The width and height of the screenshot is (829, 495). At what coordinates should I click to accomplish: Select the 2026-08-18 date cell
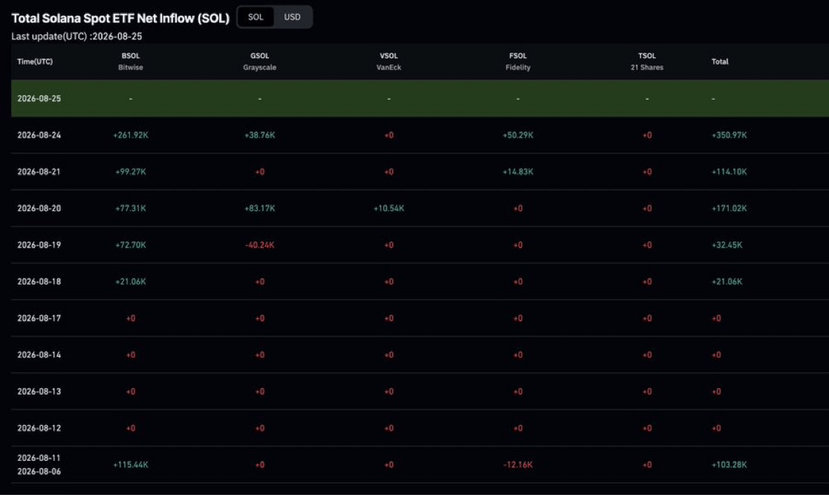(x=39, y=281)
